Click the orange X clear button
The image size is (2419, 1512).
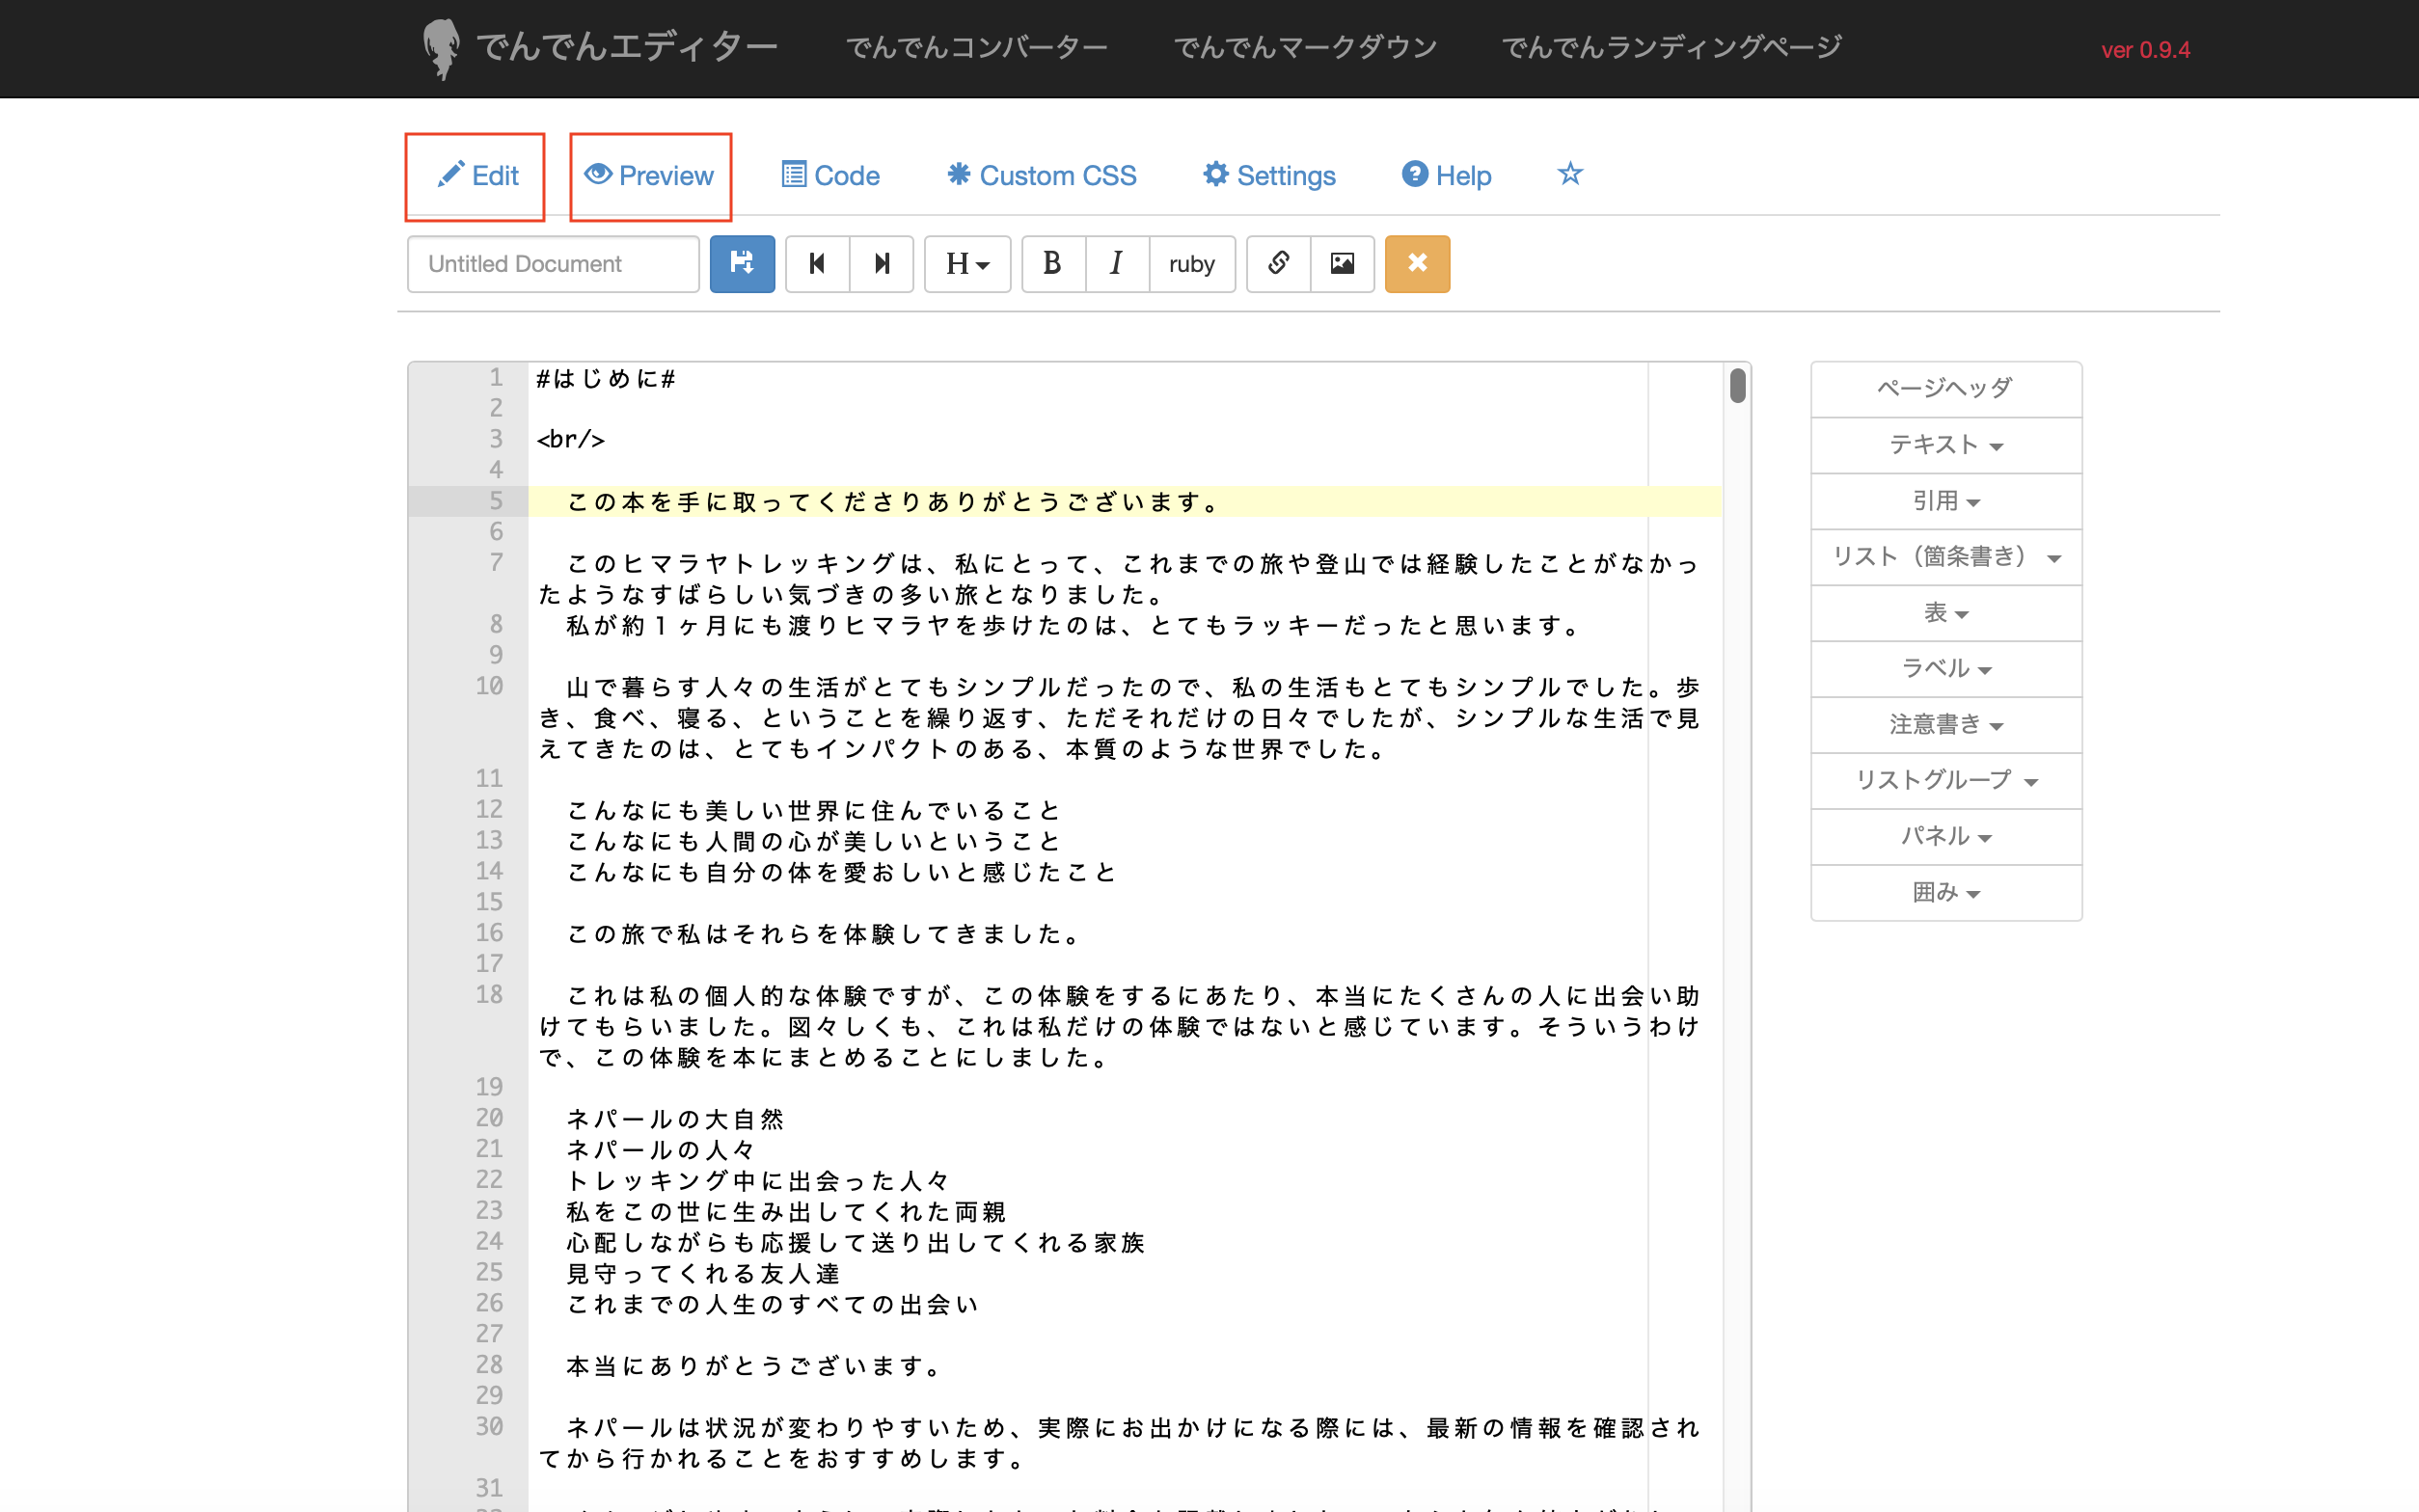point(1417,263)
